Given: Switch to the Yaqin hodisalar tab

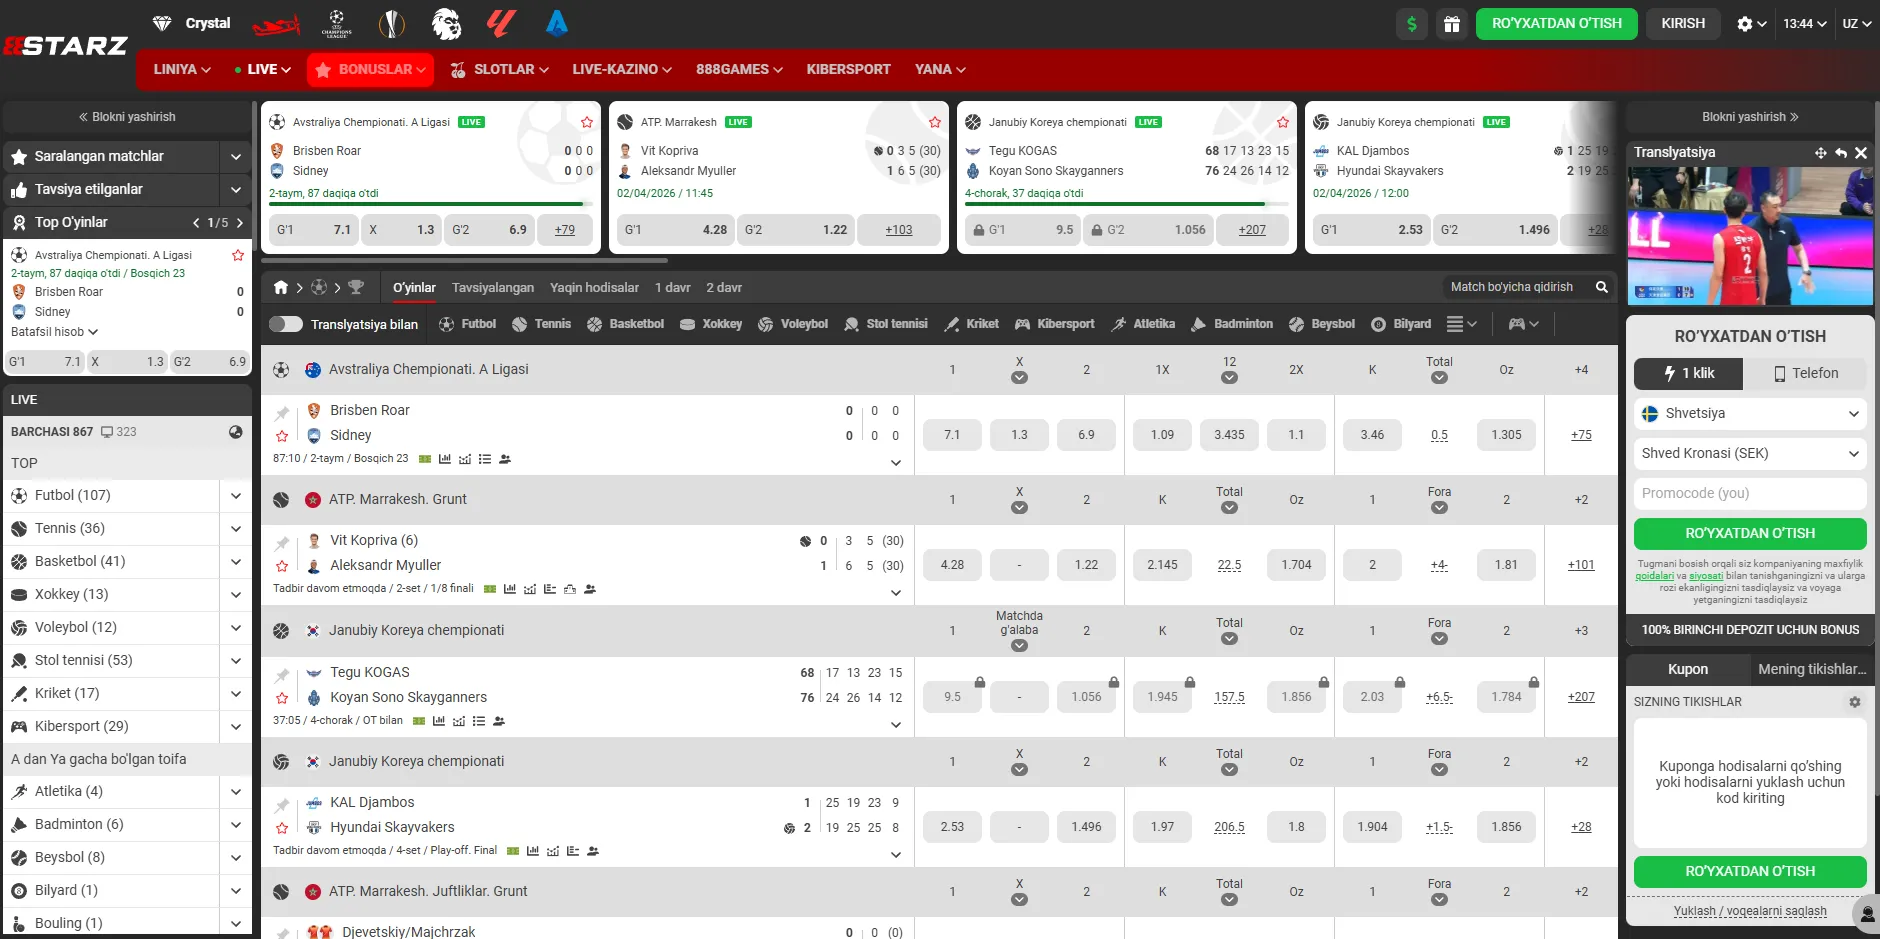Looking at the screenshot, I should (594, 288).
